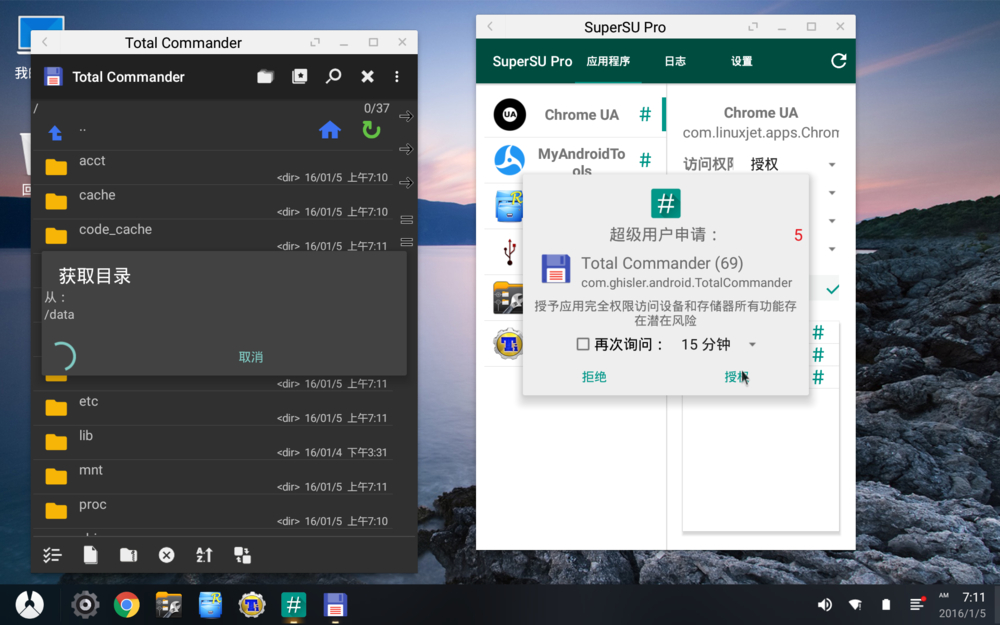Viewport: 1000px width, 625px height.
Task: Click 取消 in 获取目录 dialog
Action: pyautogui.click(x=251, y=357)
